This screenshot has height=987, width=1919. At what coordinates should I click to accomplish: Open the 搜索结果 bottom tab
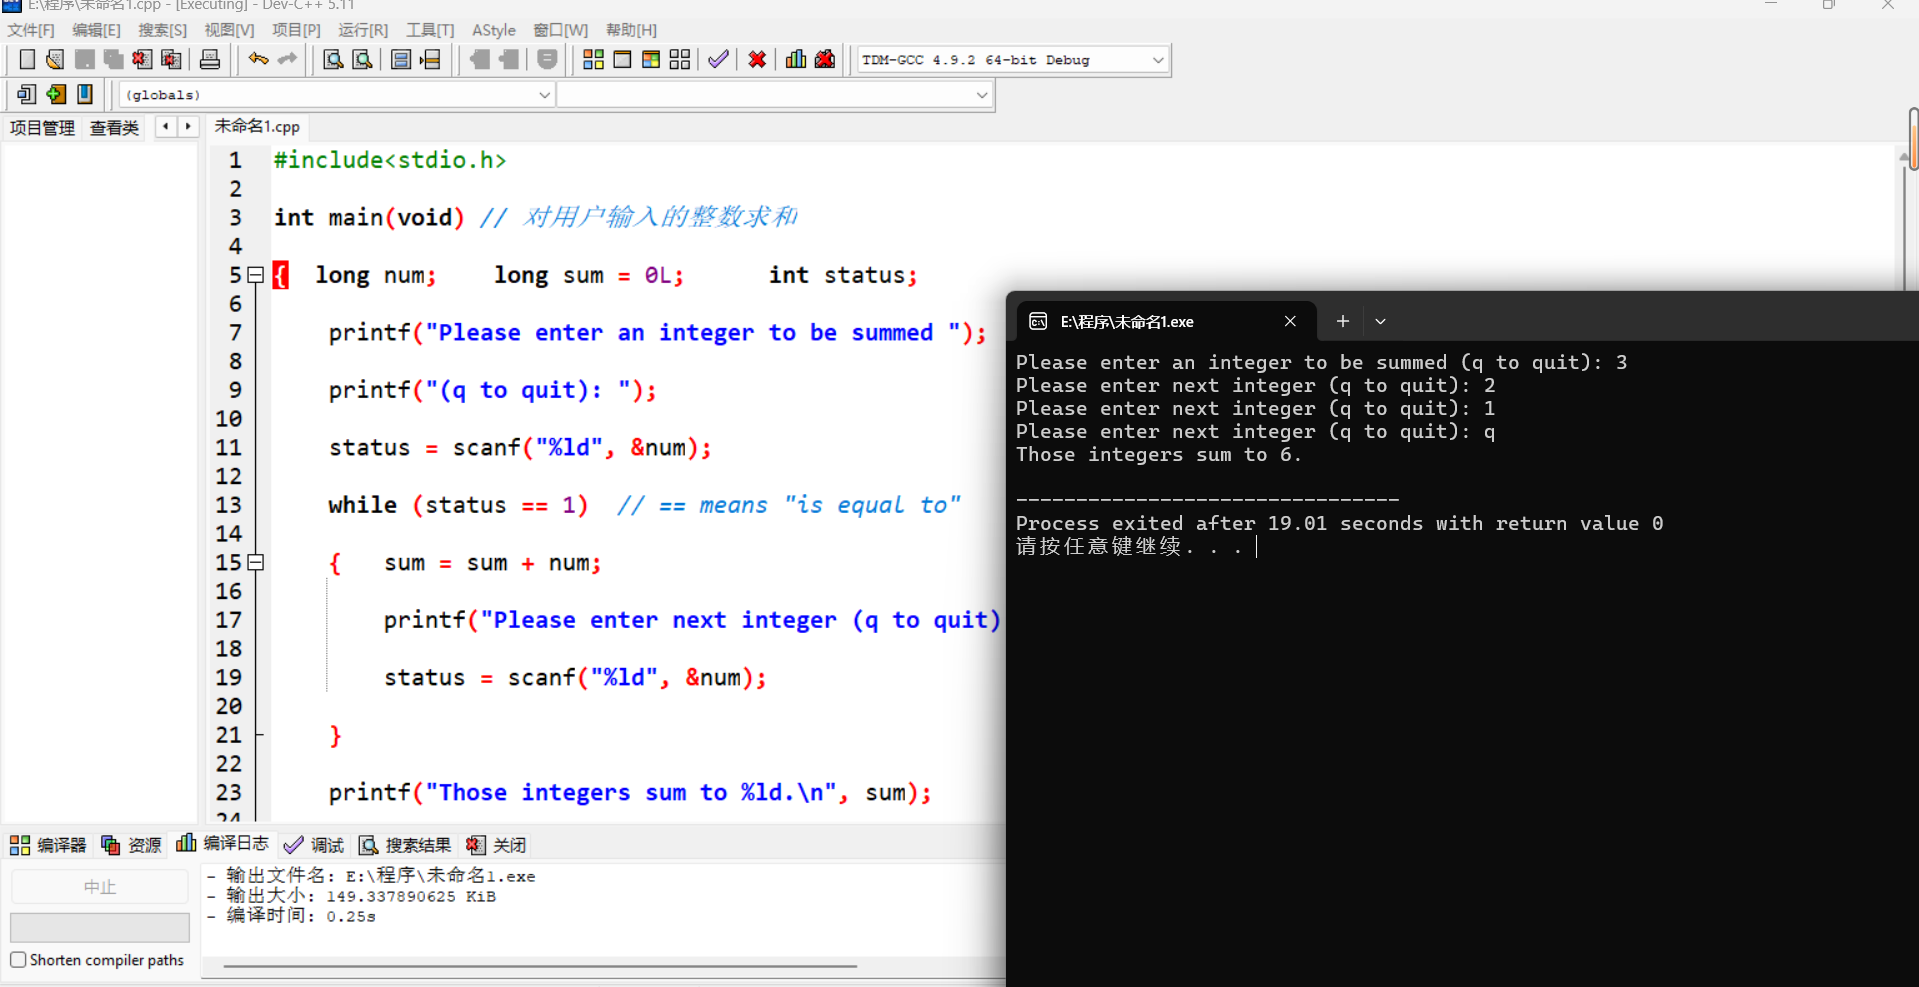pos(405,845)
